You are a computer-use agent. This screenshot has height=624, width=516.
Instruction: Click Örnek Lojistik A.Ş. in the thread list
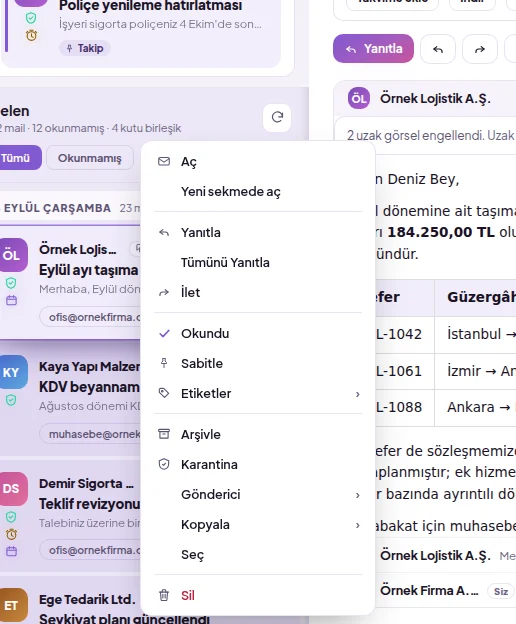[435, 556]
